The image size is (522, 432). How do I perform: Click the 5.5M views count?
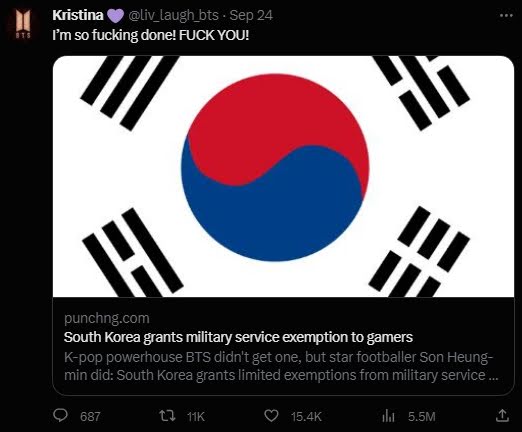[422, 417]
